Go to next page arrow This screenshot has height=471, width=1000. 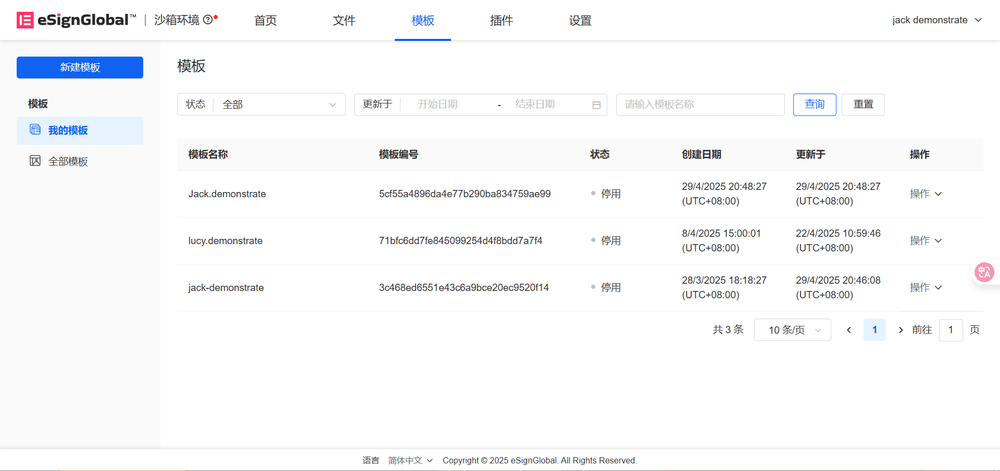(900, 330)
